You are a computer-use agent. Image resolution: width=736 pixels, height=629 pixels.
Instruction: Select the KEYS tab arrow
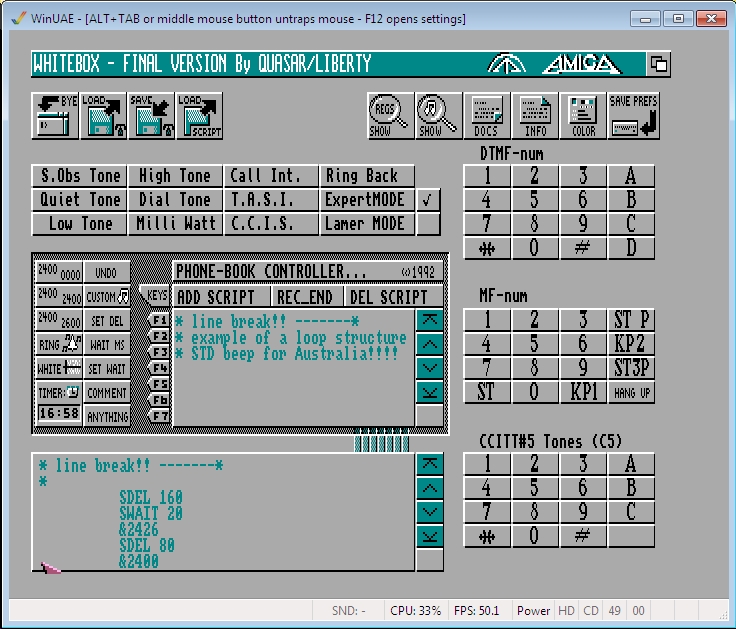point(155,295)
